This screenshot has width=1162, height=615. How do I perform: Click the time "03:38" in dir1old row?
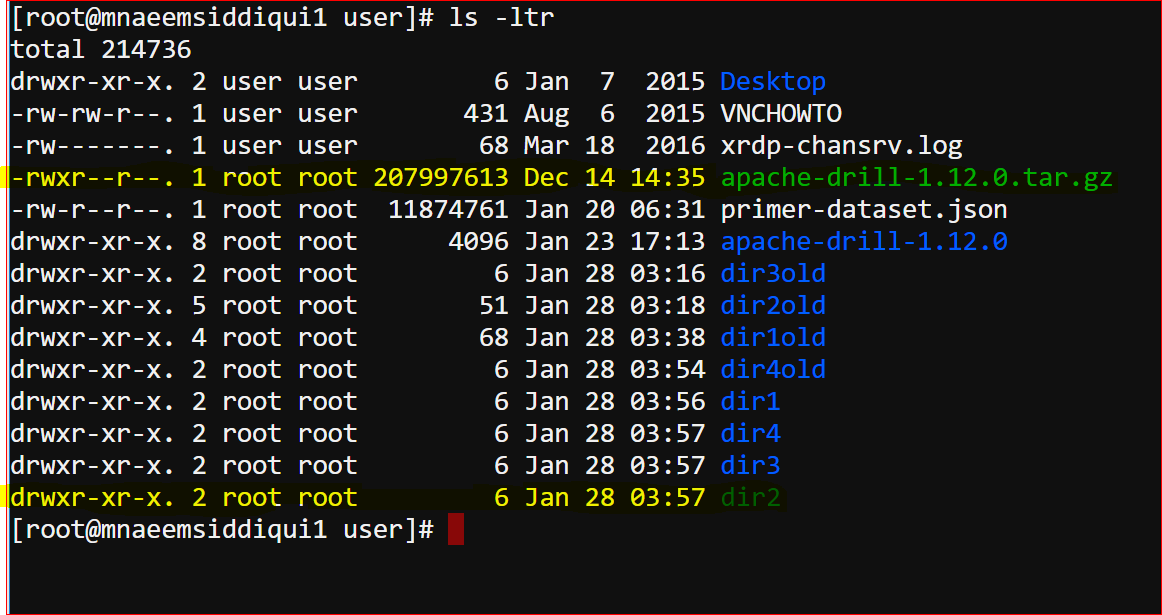[x=668, y=337]
